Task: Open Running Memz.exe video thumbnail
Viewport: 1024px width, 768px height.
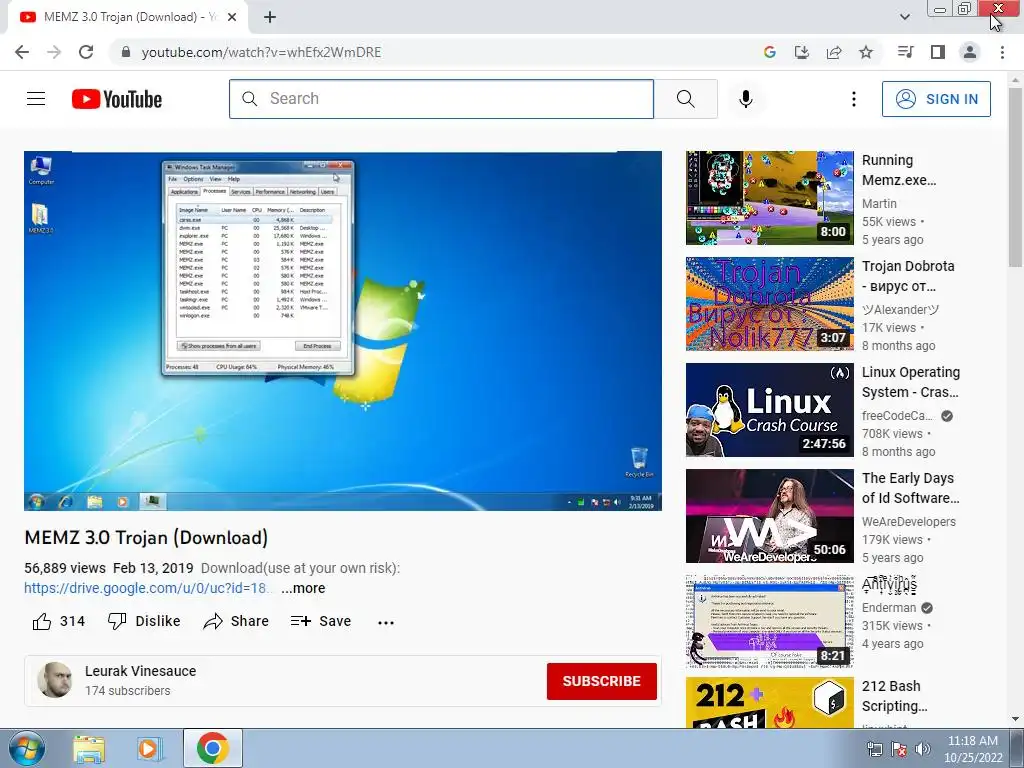Action: (769, 198)
